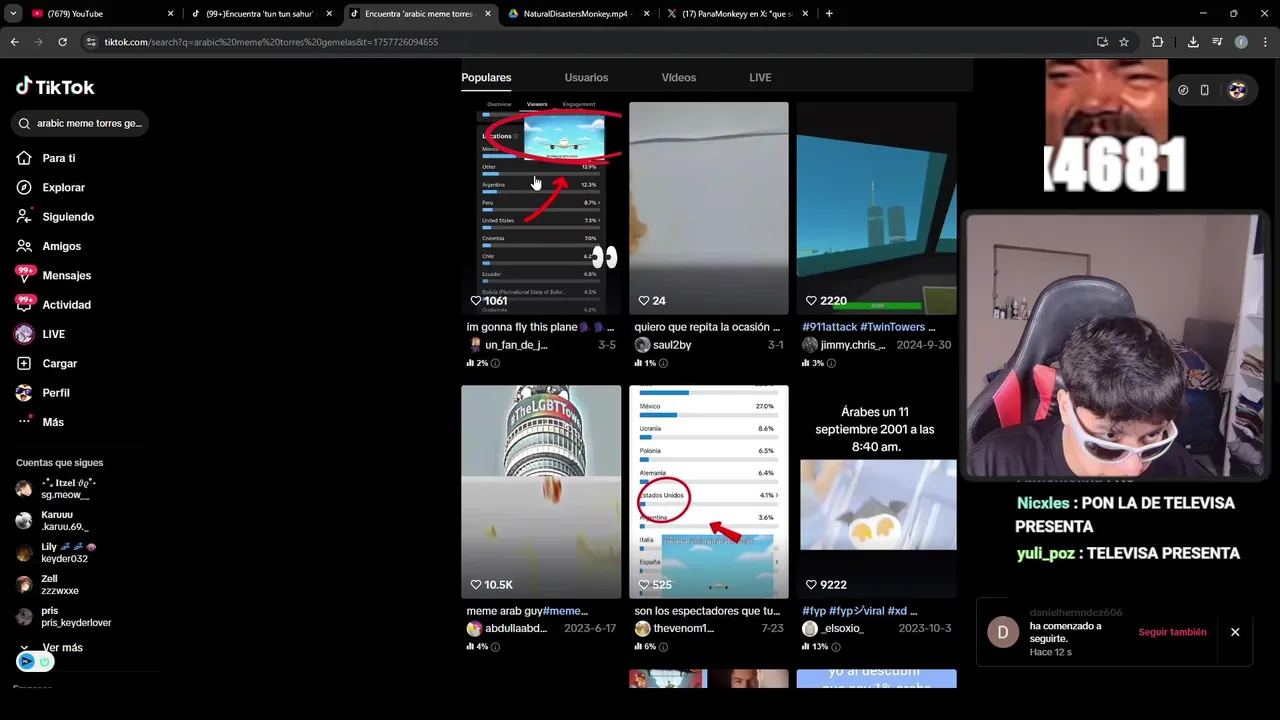Switch to PanaMonkeyy en X browser tab
The image size is (1280, 720).
click(x=737, y=14)
